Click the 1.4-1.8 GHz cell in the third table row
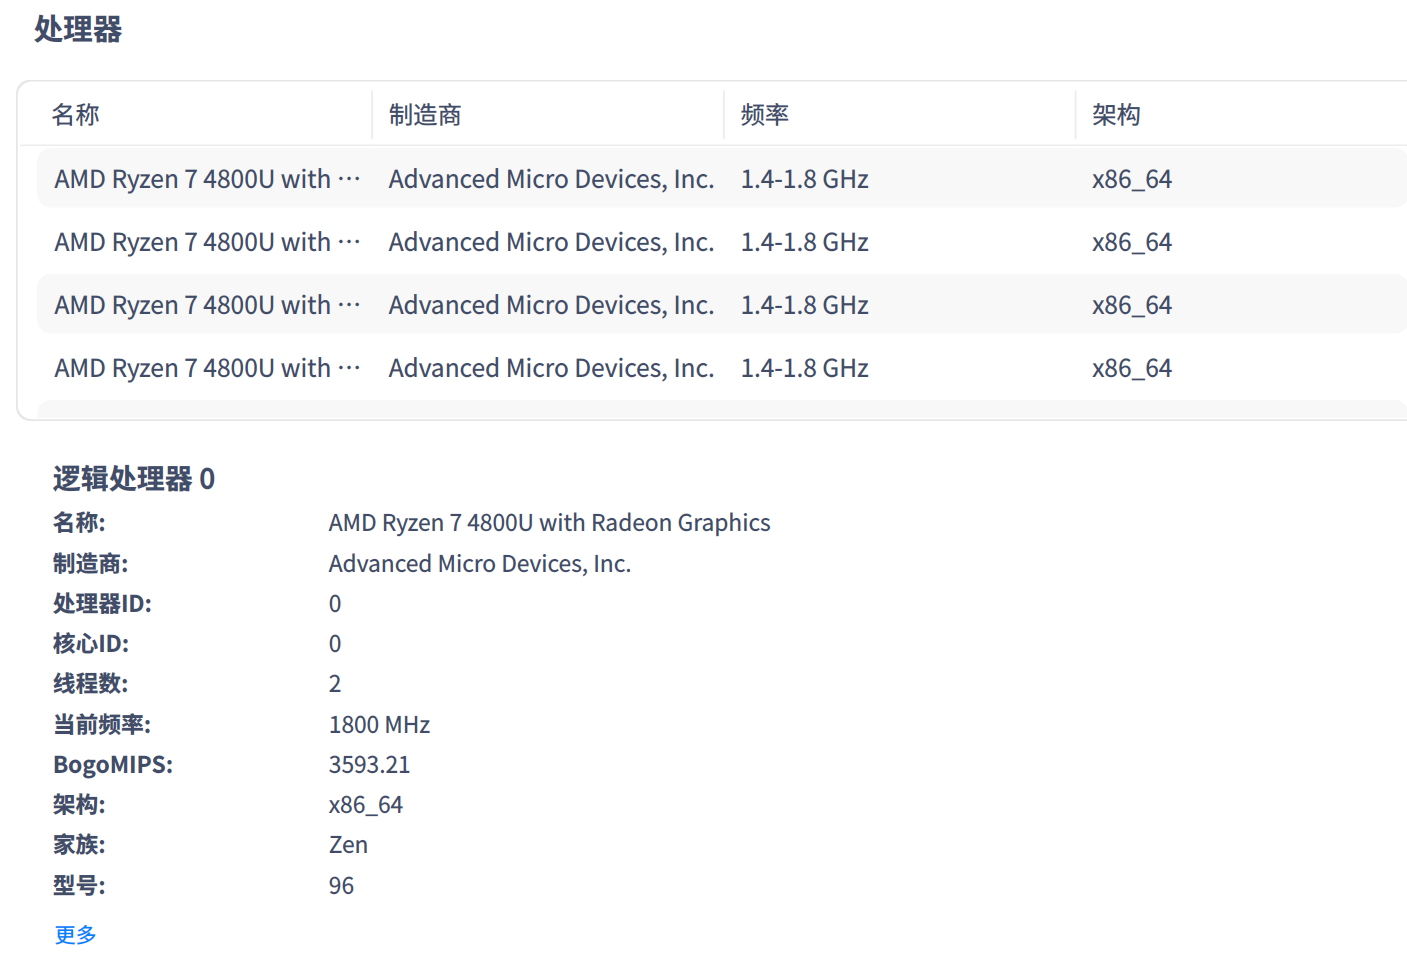1407x967 pixels. (x=804, y=305)
